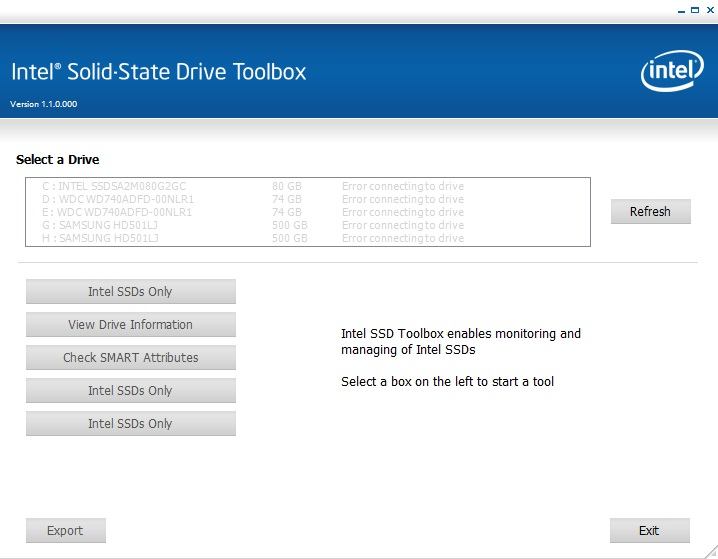Viewport: 718px width, 559px height.
Task: Click the Intel logo in the header
Action: [672, 71]
